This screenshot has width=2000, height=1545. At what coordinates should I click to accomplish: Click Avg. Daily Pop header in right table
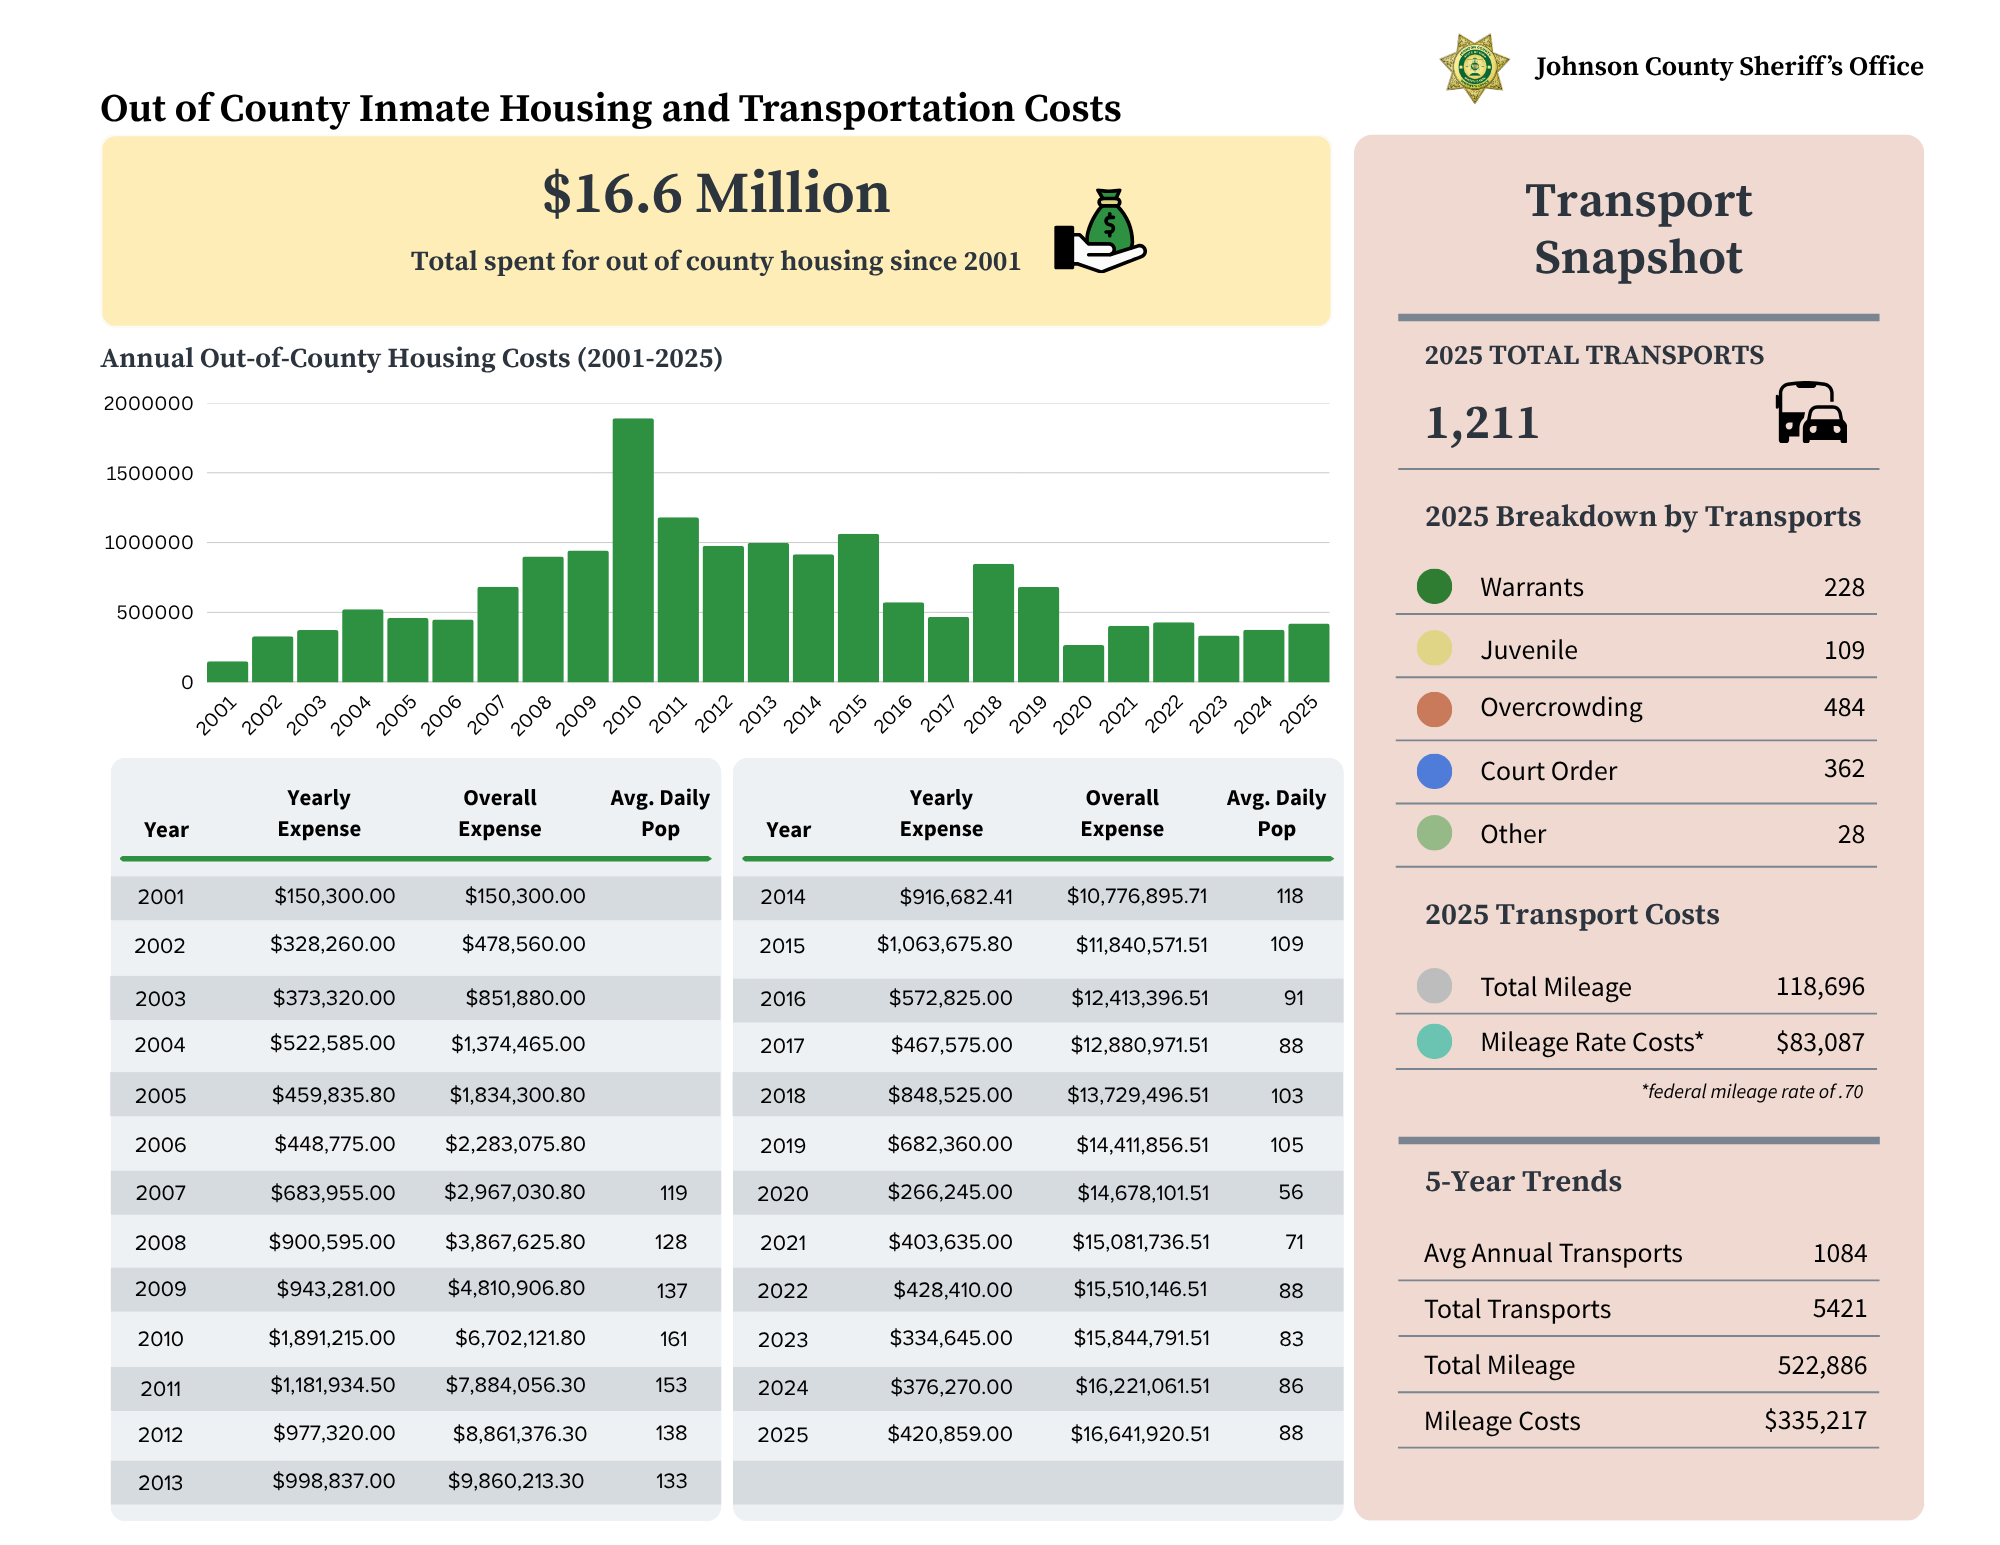point(1276,813)
